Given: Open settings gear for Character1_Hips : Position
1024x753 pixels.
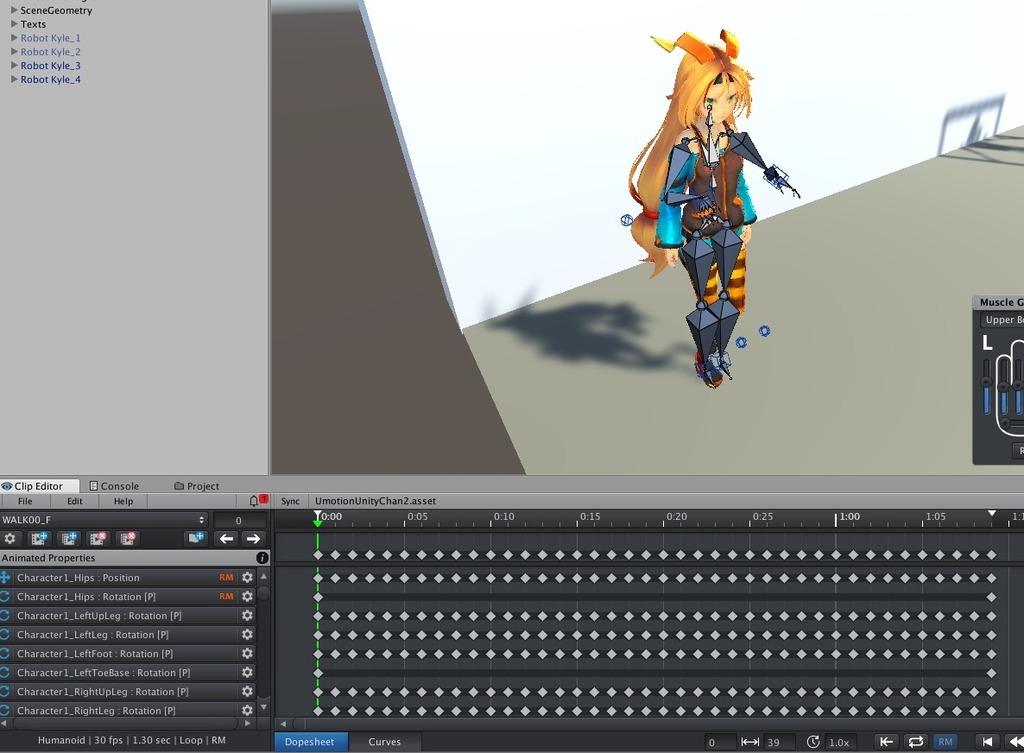Looking at the screenshot, I should click(247, 577).
